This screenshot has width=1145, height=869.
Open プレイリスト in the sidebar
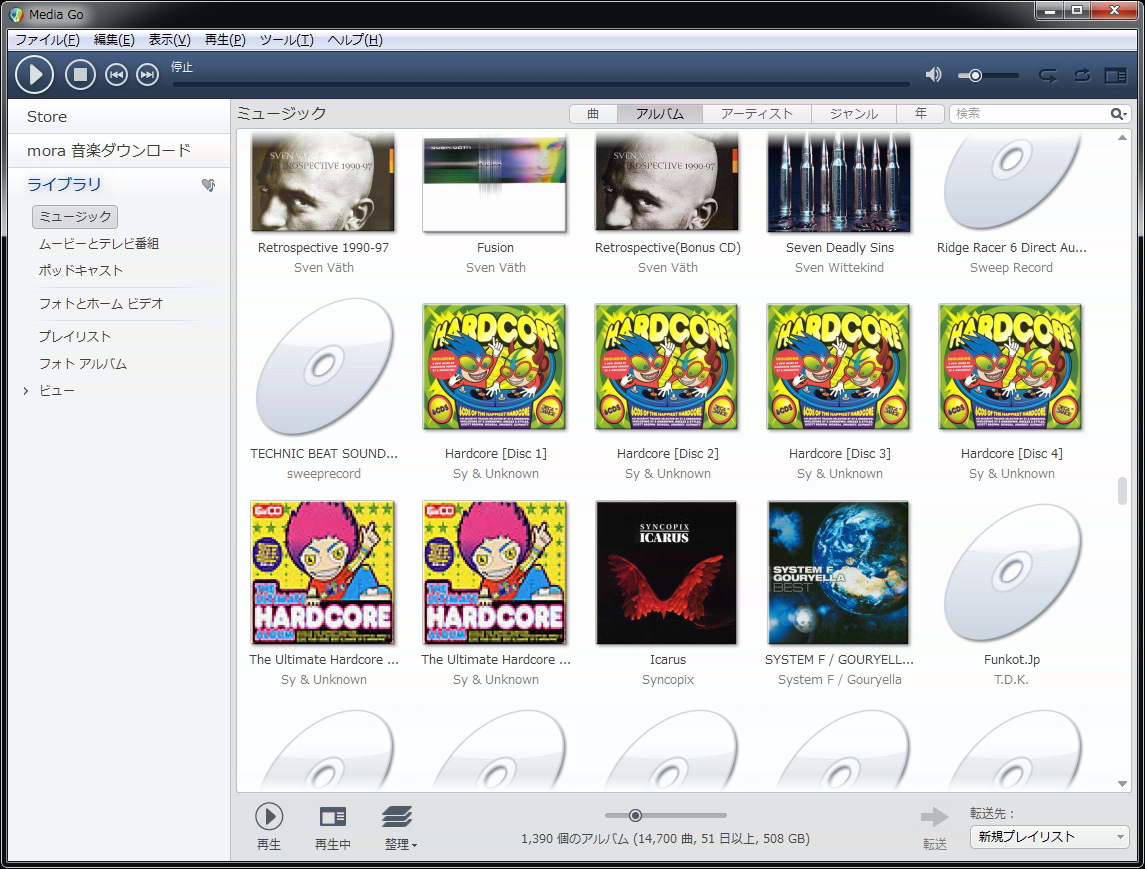[x=74, y=336]
